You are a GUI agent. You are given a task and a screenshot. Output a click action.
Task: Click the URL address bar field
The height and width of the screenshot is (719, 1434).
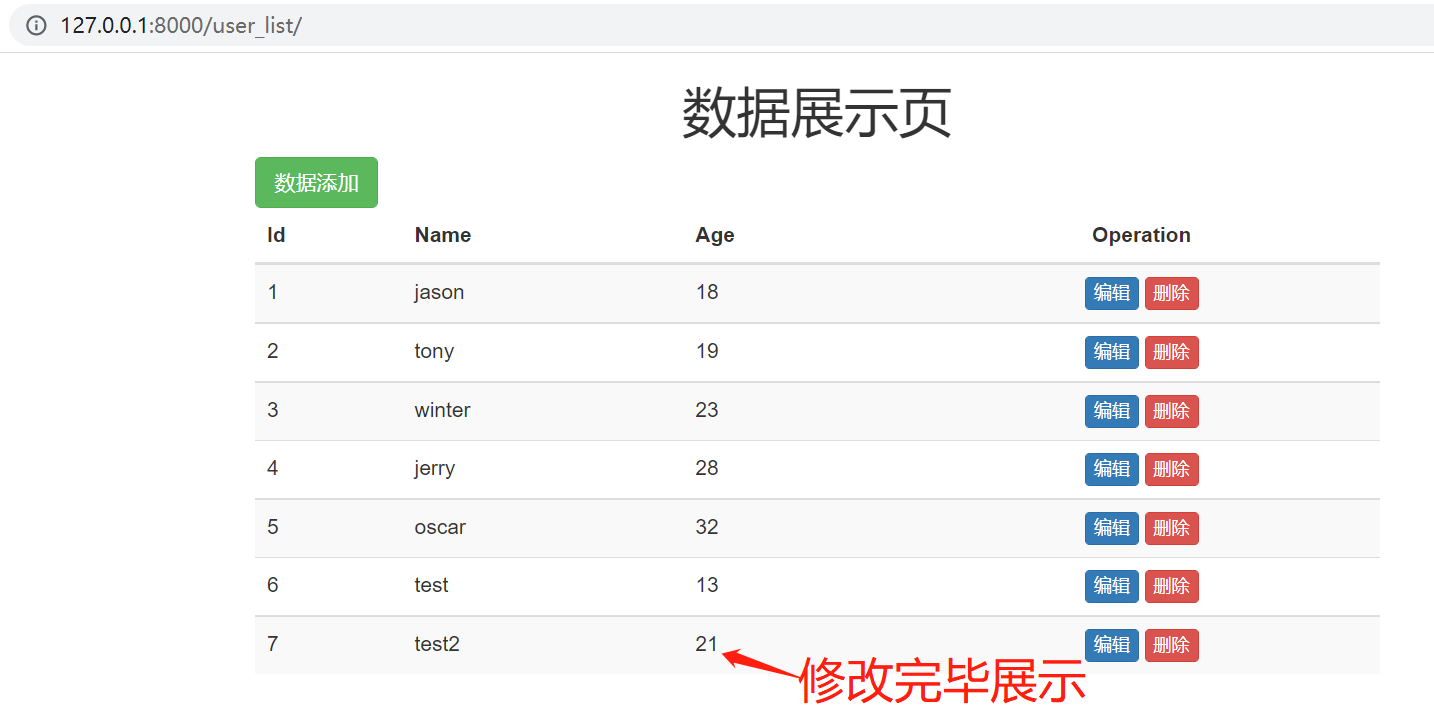[700, 26]
